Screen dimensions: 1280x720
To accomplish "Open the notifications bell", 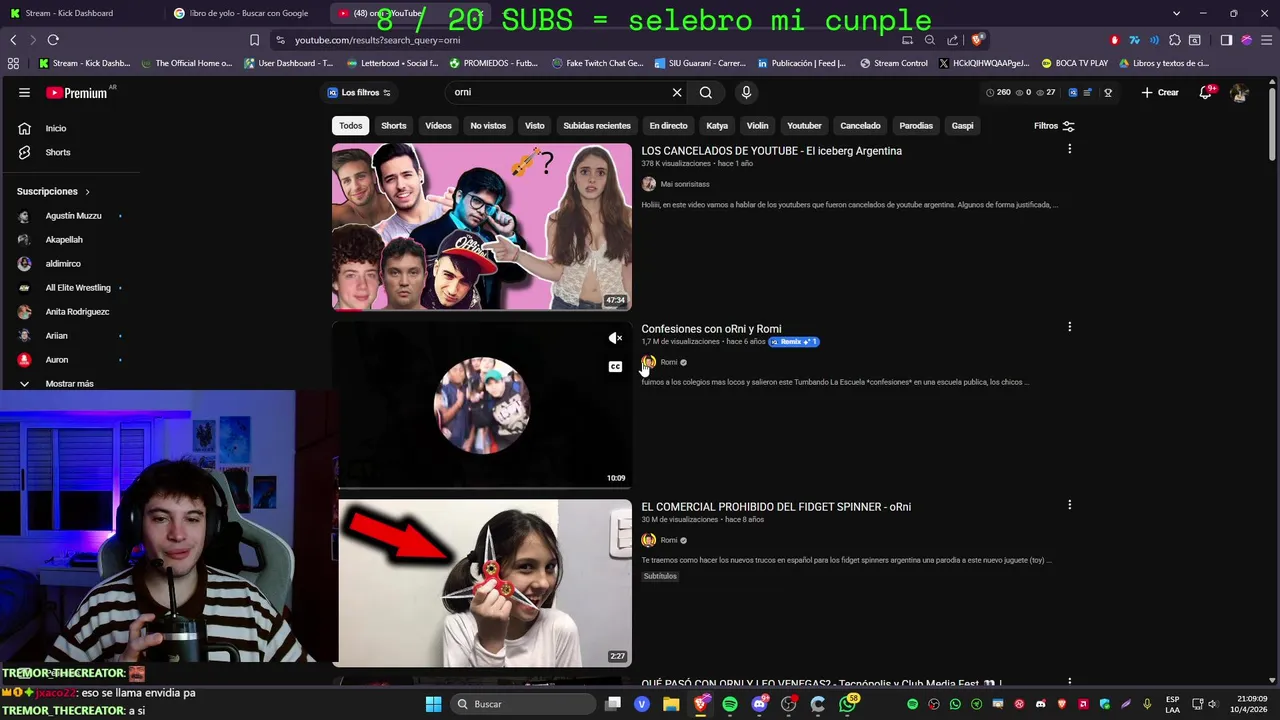I will (x=1206, y=92).
